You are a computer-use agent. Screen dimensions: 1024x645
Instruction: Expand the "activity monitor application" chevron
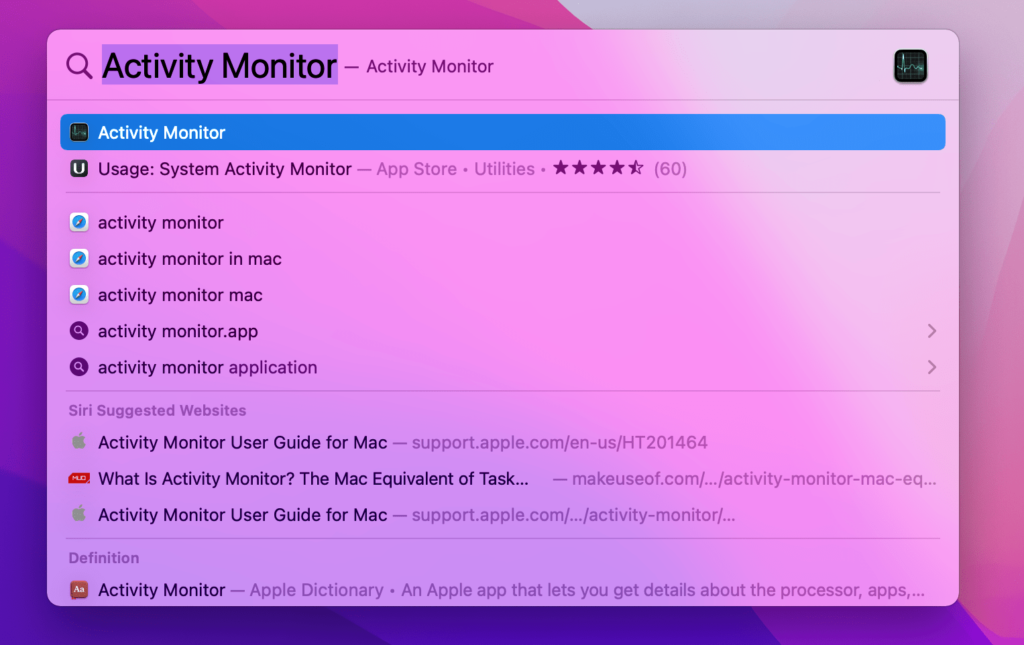point(931,367)
